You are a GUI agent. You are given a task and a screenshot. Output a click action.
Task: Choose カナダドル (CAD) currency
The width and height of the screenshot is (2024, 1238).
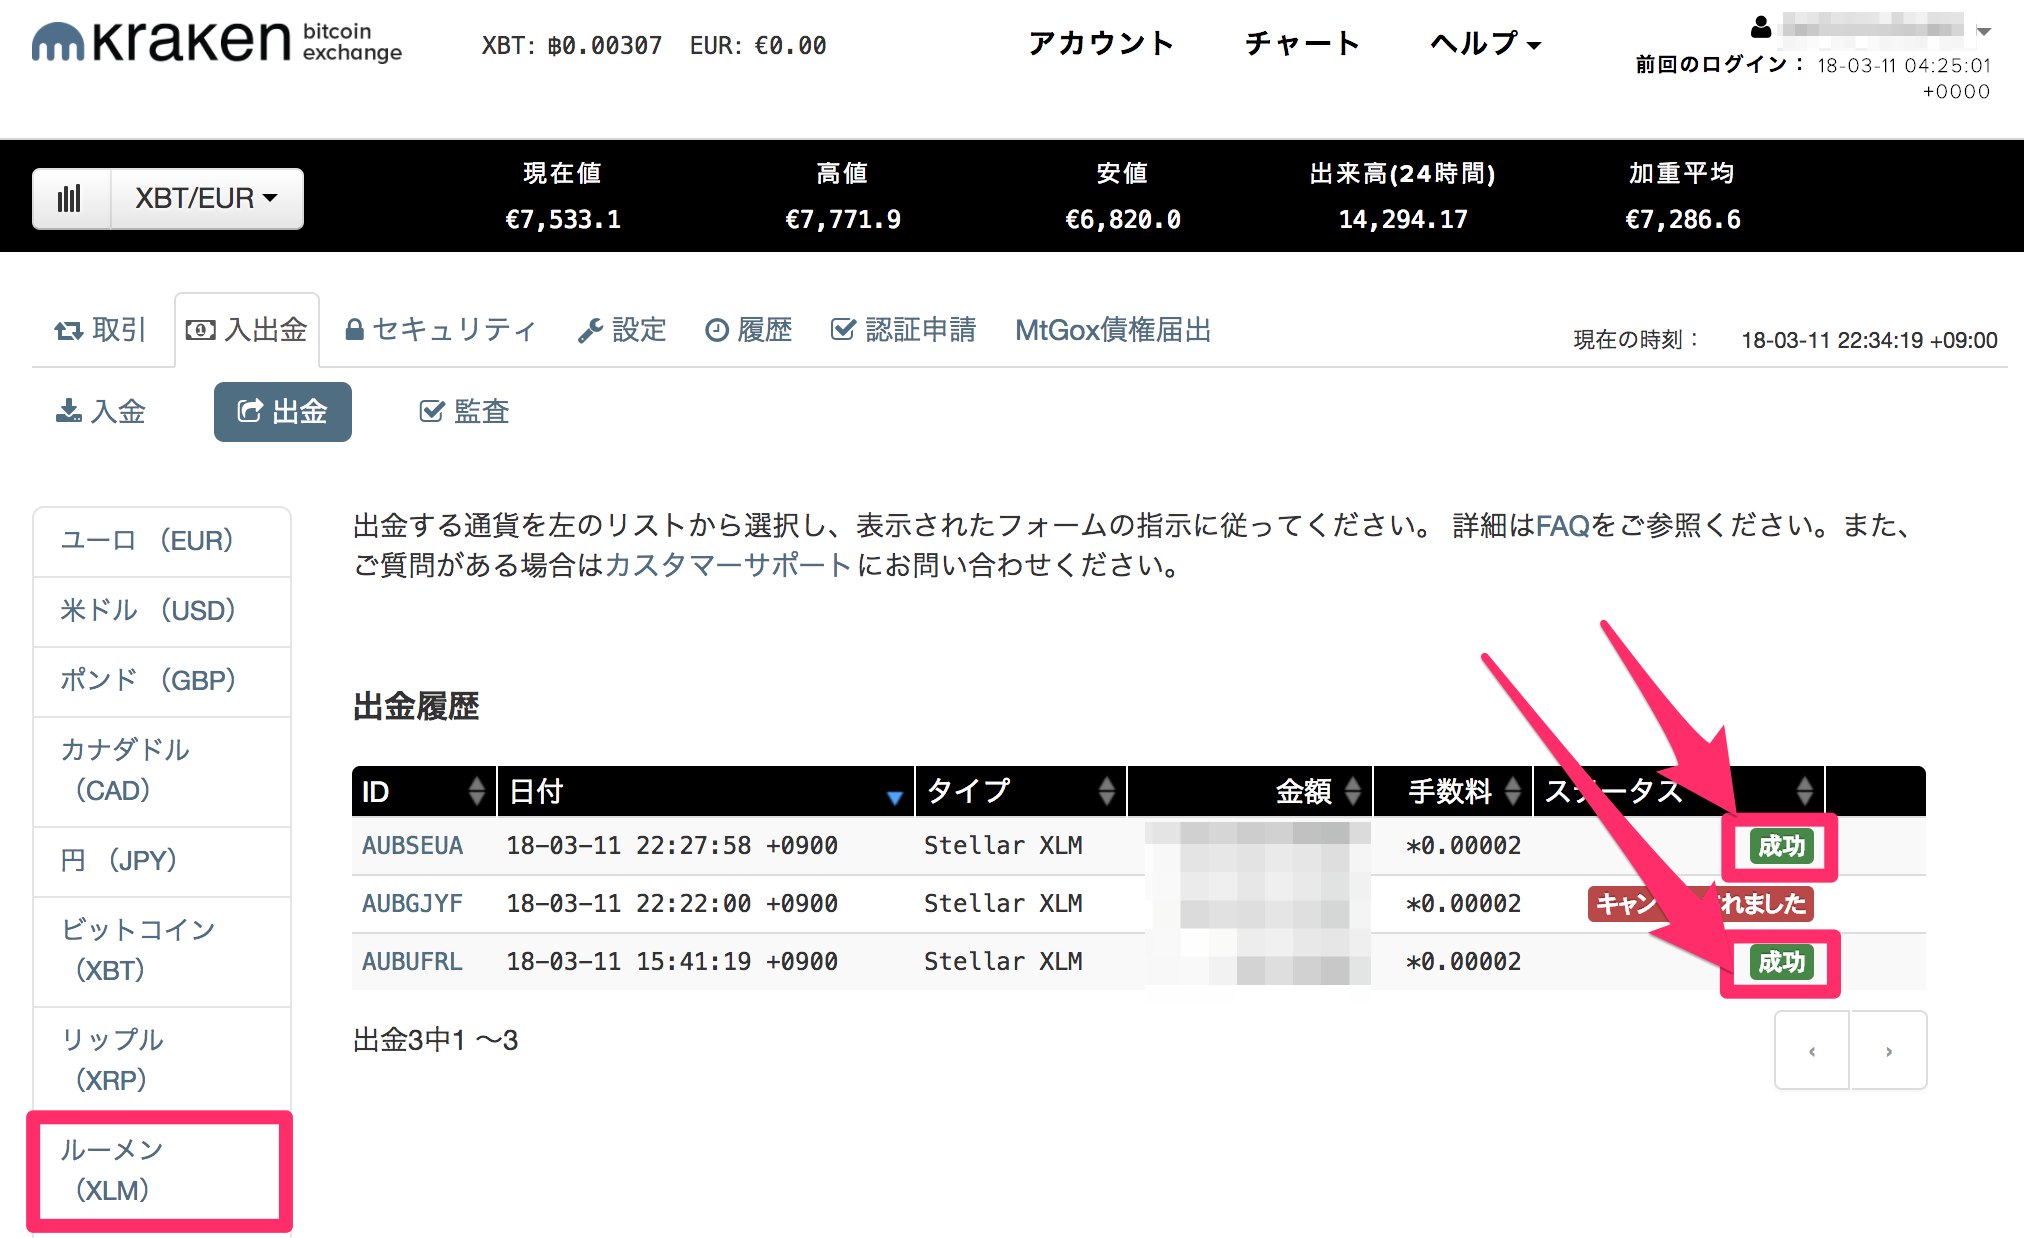click(162, 771)
